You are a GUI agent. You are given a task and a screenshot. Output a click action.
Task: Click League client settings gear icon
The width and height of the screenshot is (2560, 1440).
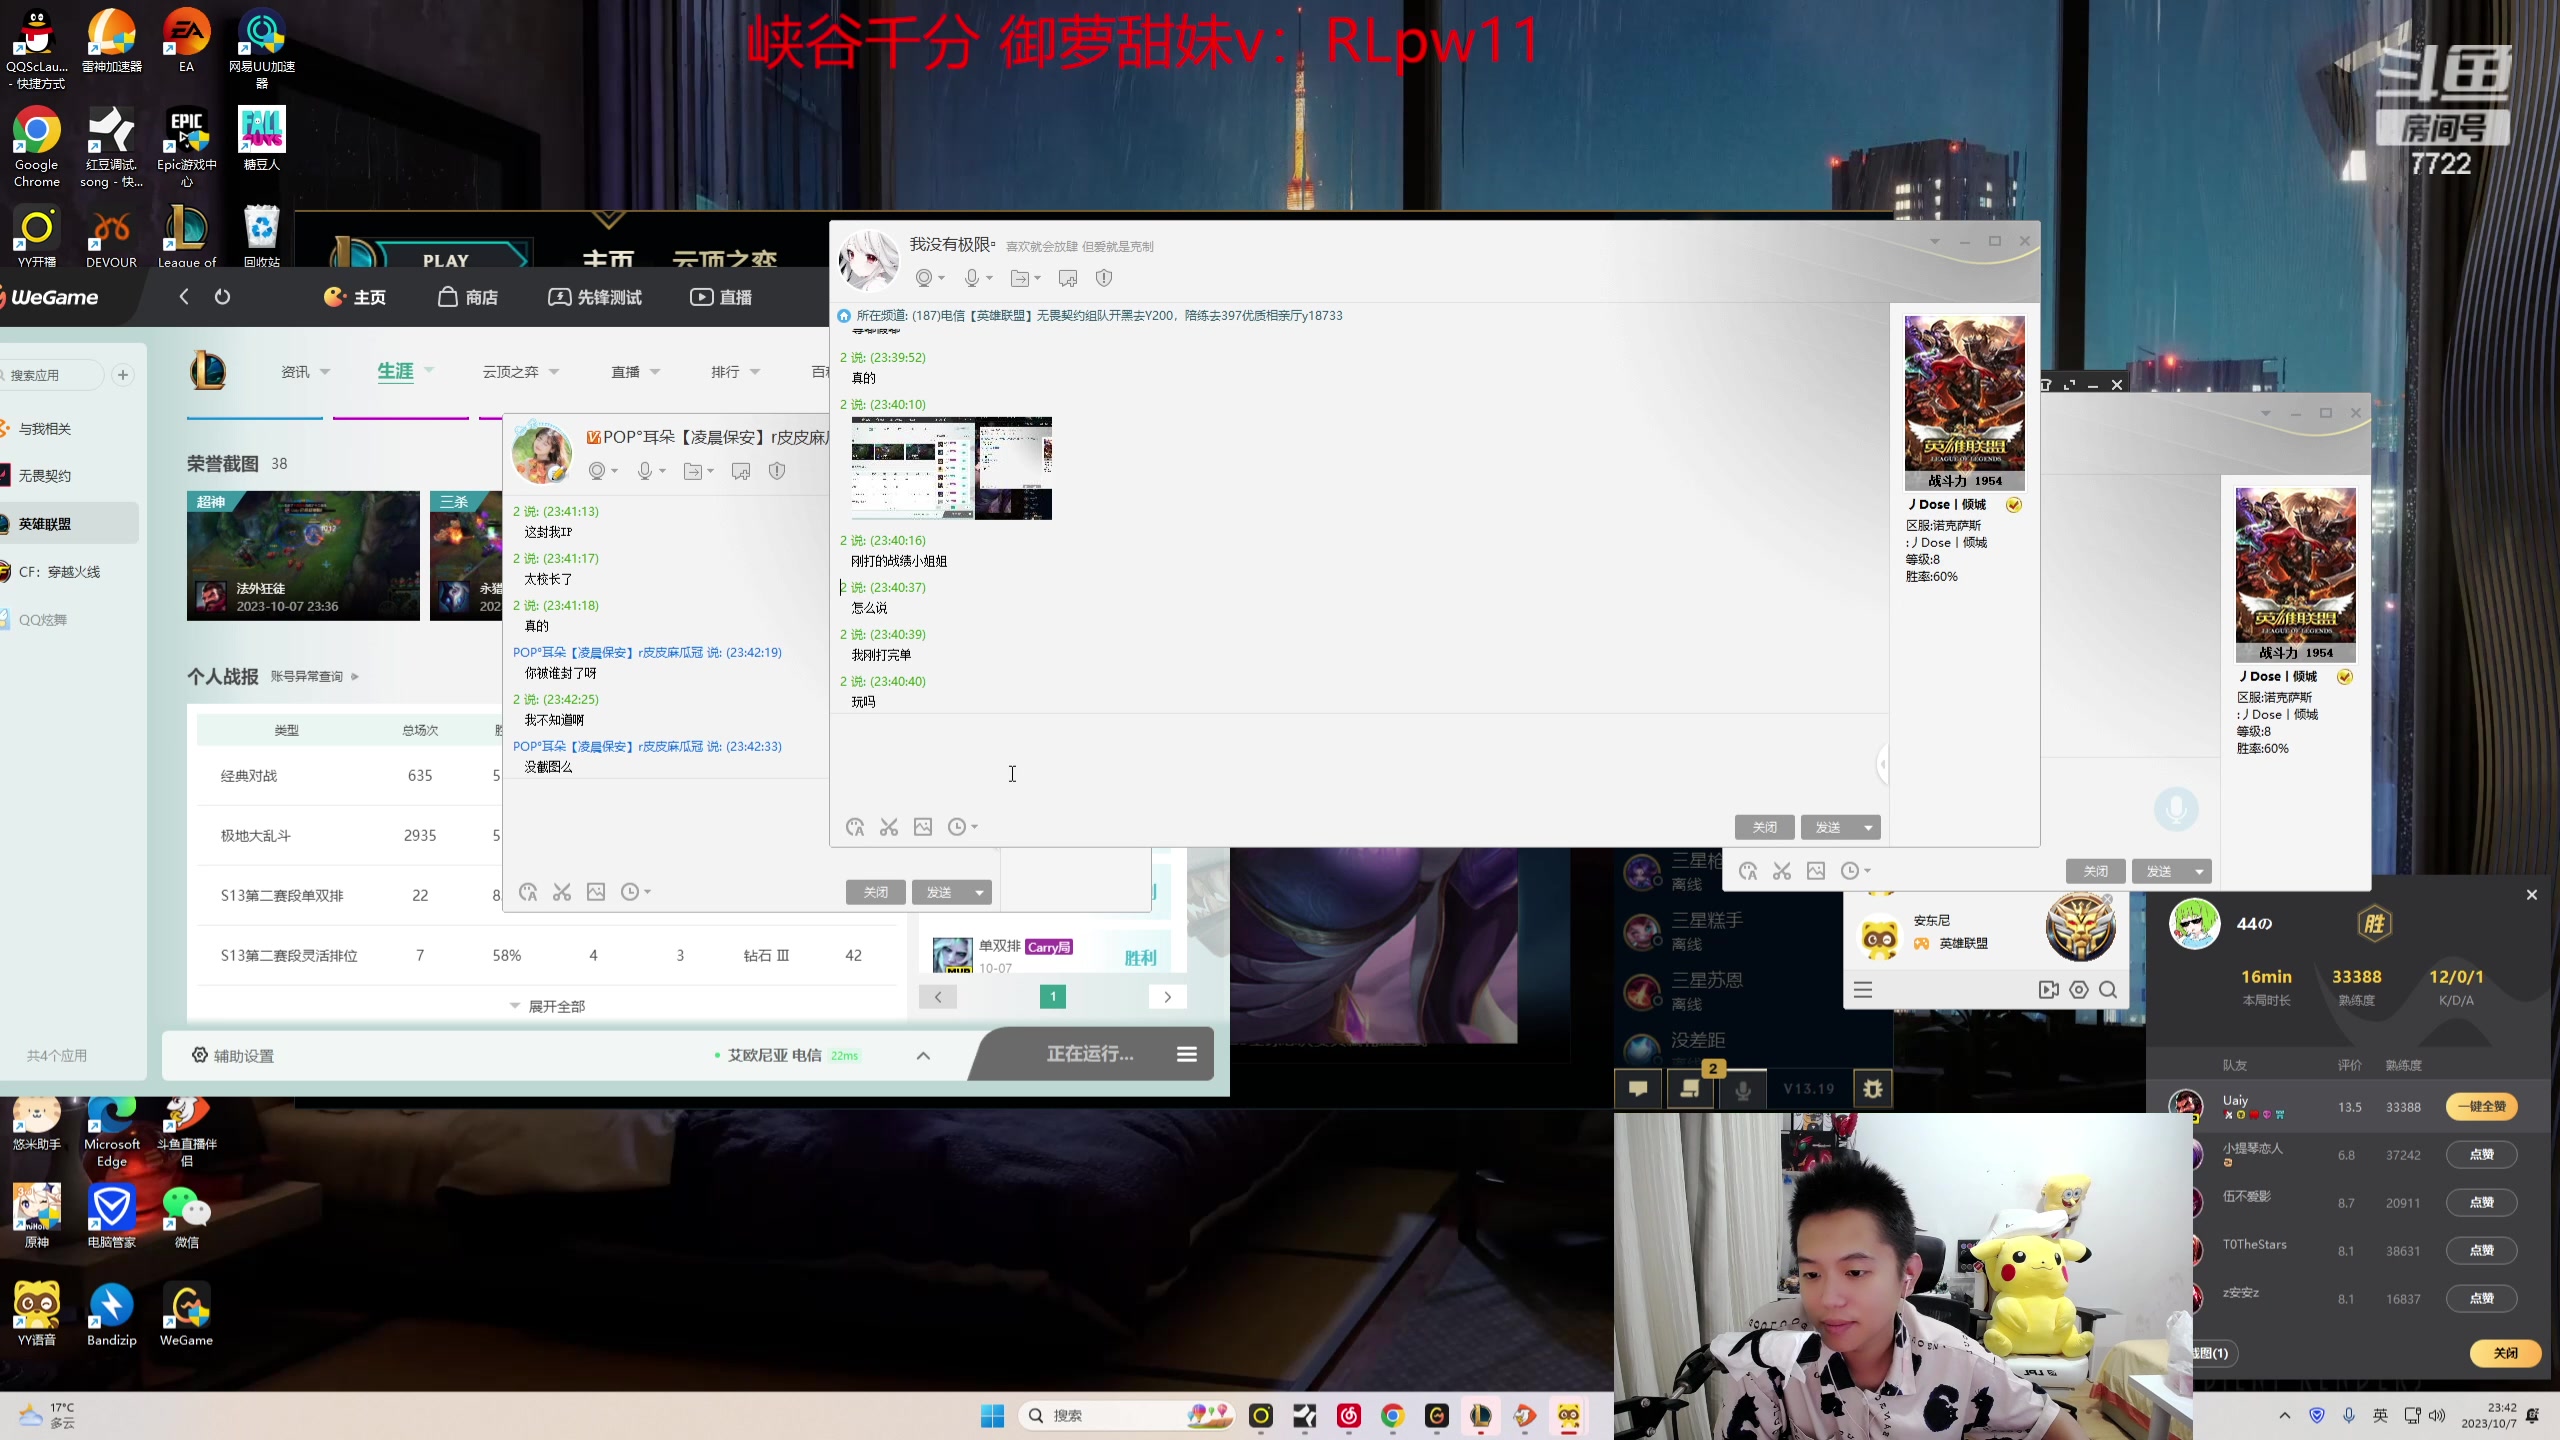[1873, 1089]
